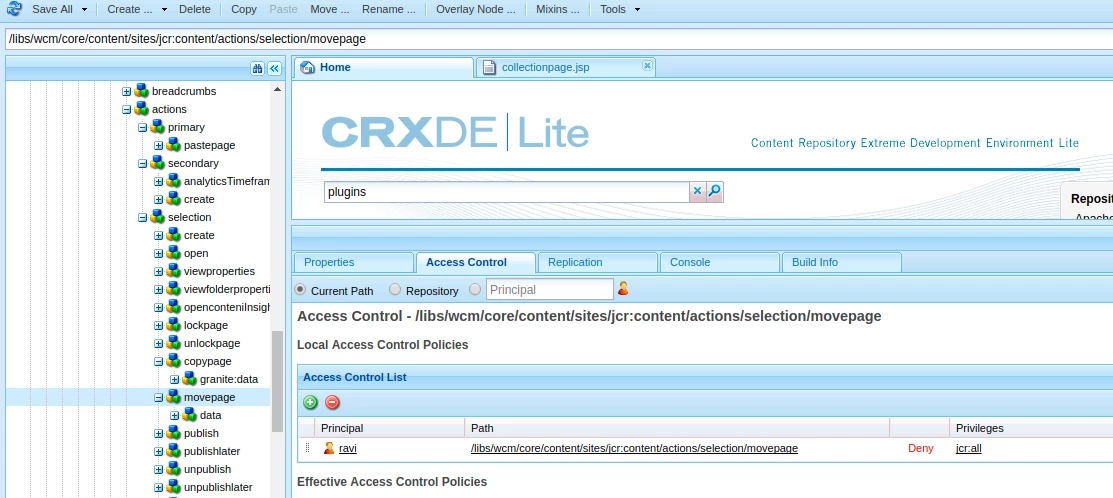1113x498 pixels.
Task: Click the ravi user icon in the ACL row
Action: pos(329,448)
